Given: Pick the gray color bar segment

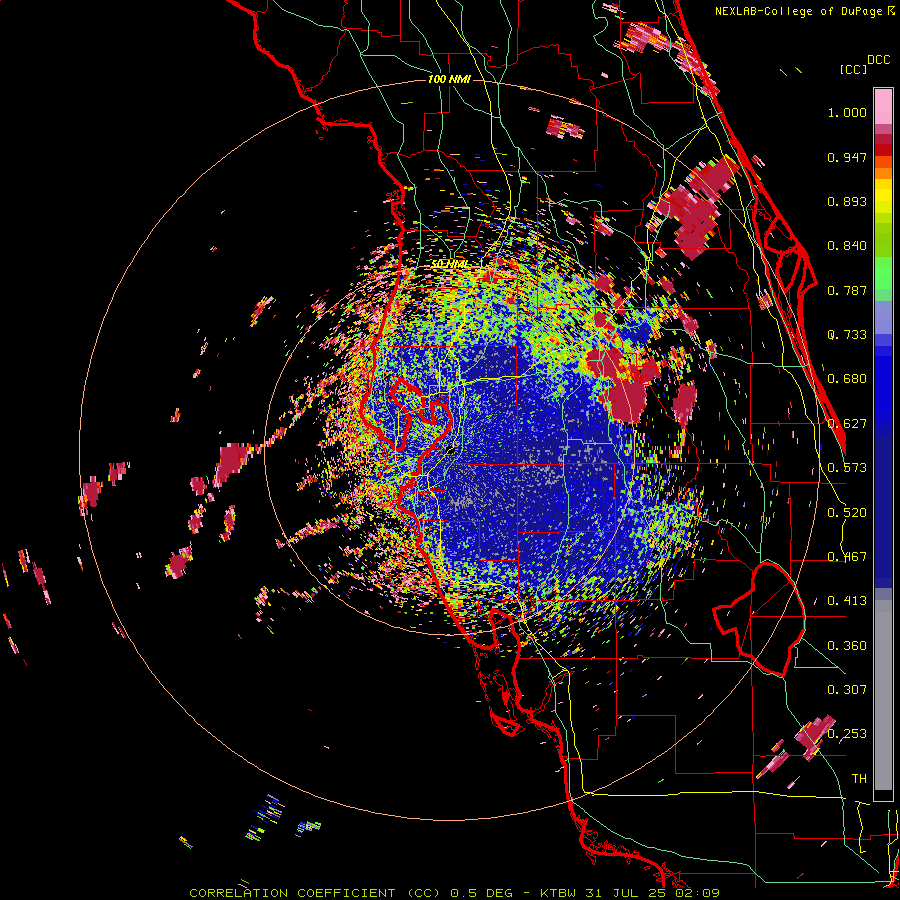Looking at the screenshot, I should click(883, 695).
